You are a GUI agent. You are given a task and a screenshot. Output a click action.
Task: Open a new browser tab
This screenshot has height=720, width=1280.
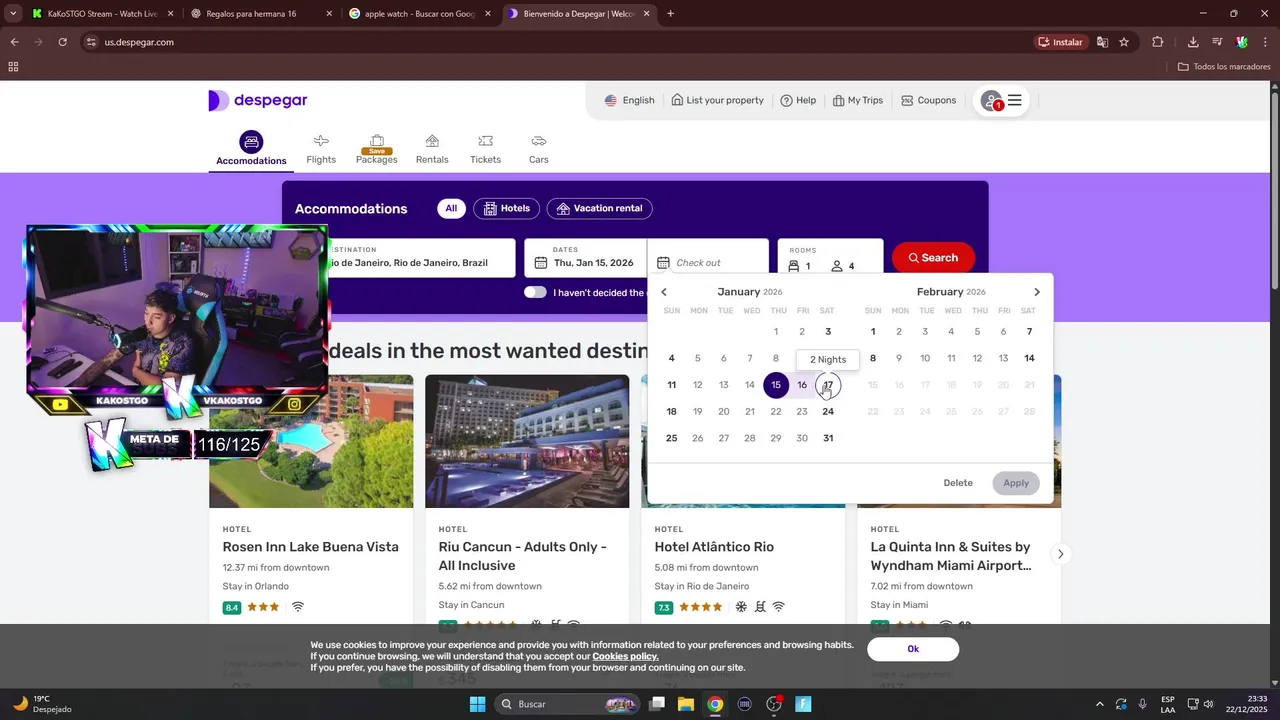pyautogui.click(x=670, y=14)
